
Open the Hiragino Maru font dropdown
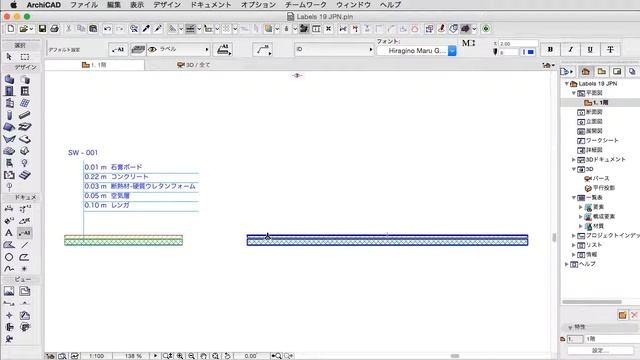(x=452, y=51)
